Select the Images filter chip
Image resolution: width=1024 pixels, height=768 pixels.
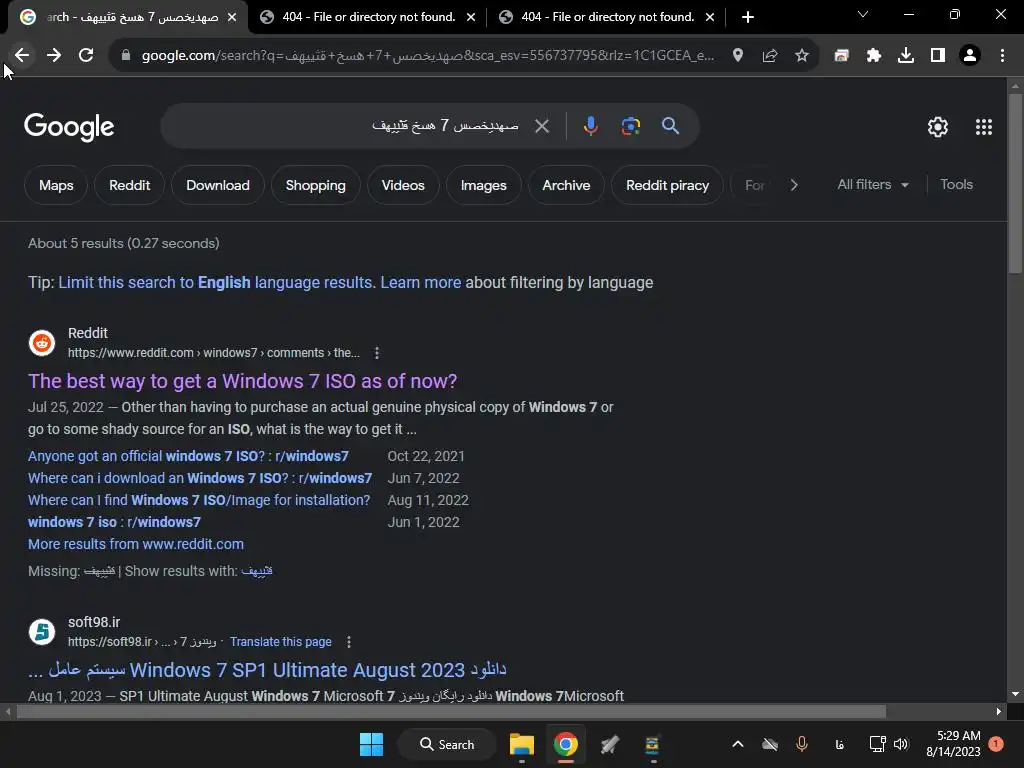coord(483,185)
